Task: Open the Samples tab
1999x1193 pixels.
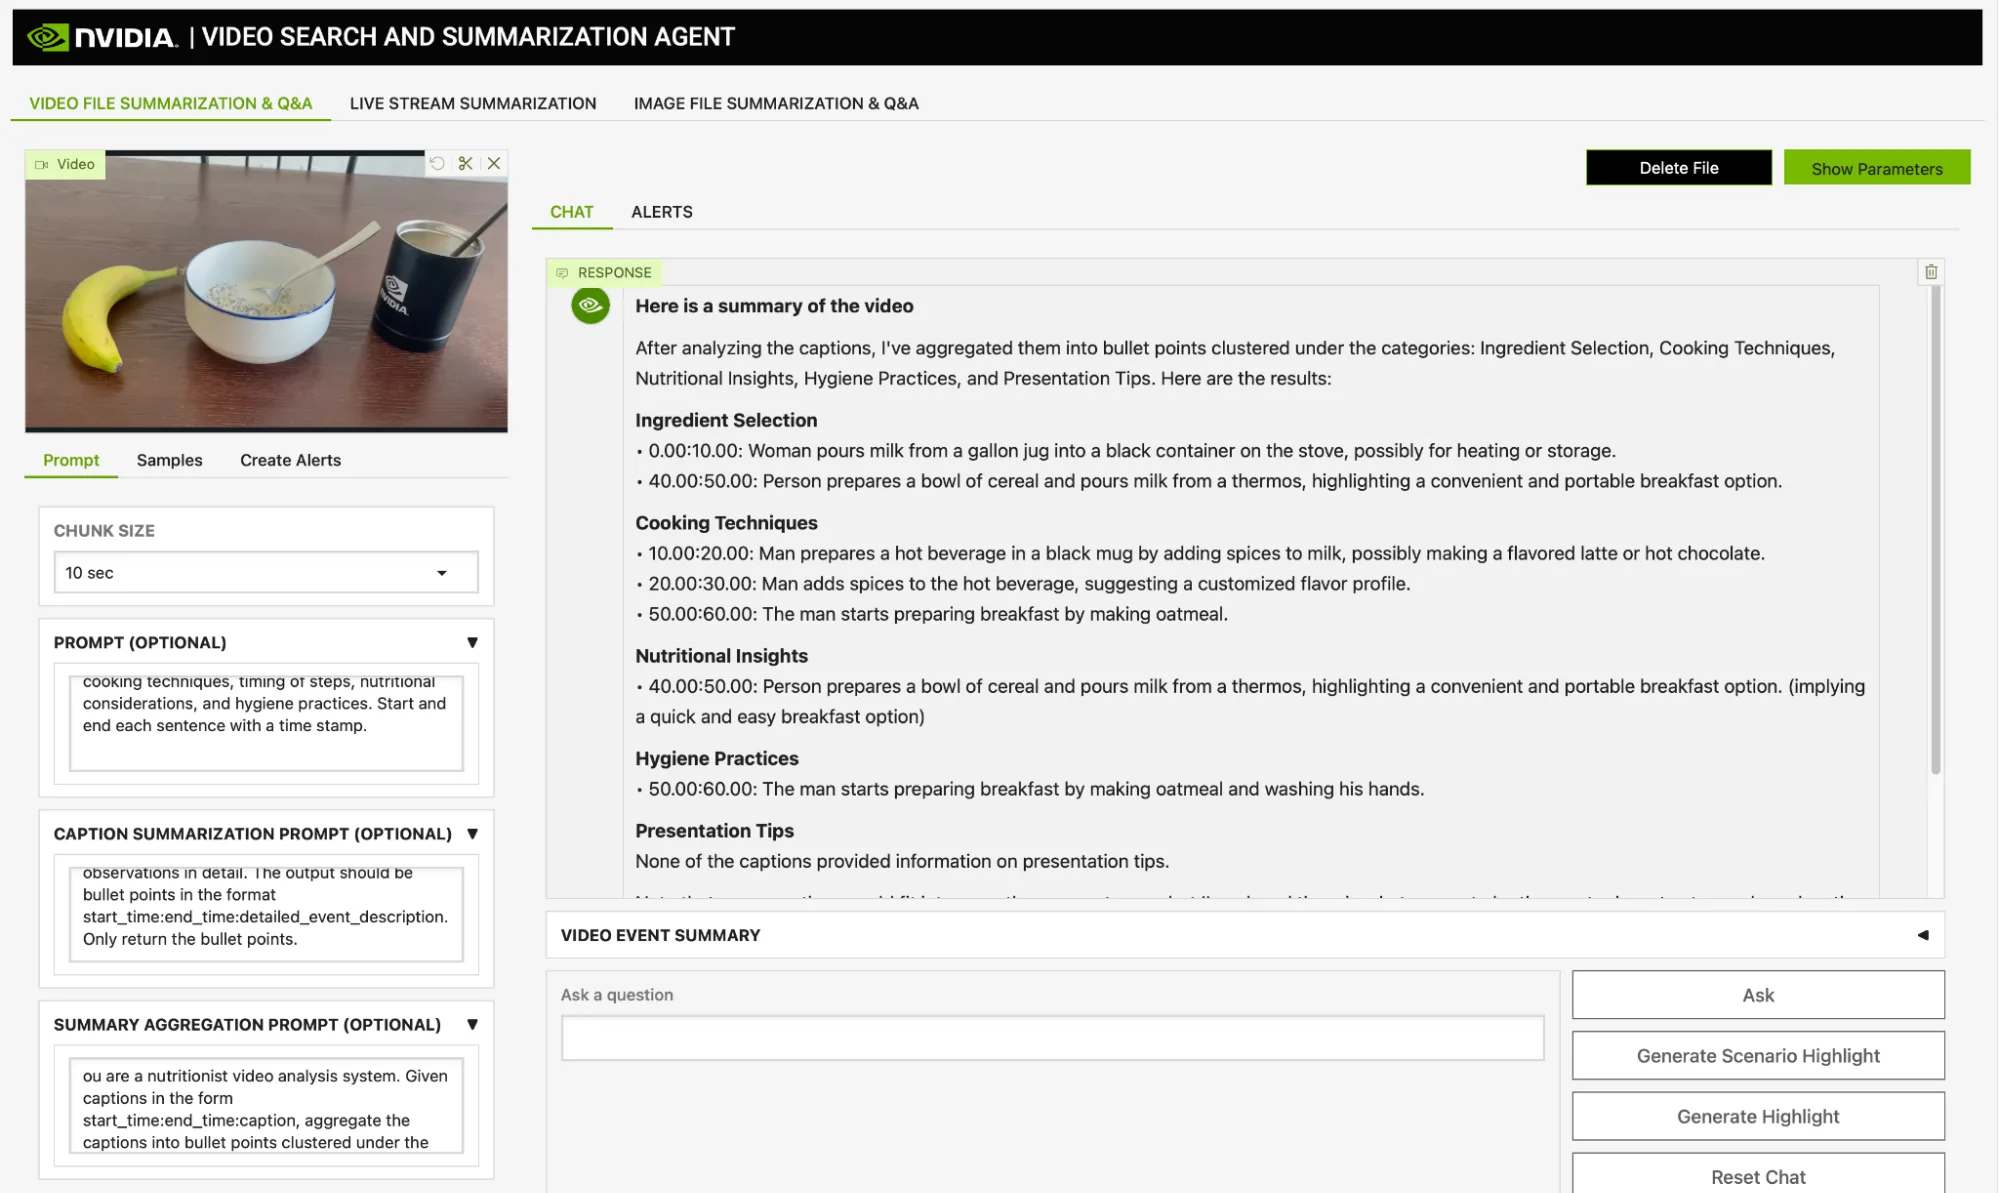Action: [x=169, y=460]
